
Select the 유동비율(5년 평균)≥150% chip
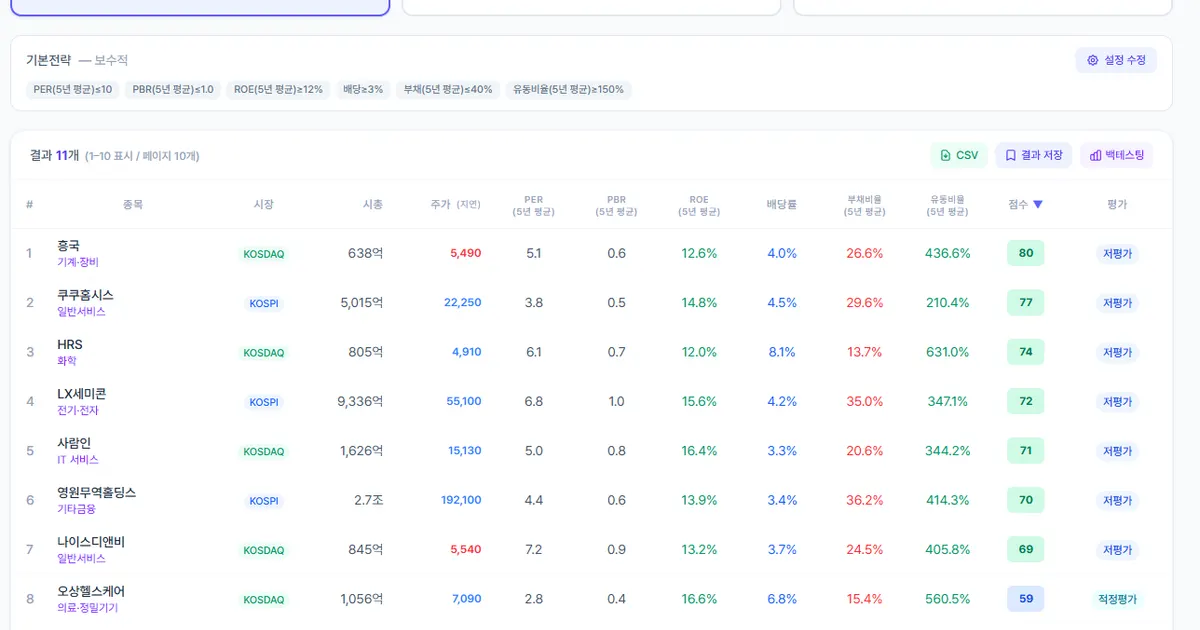(568, 89)
